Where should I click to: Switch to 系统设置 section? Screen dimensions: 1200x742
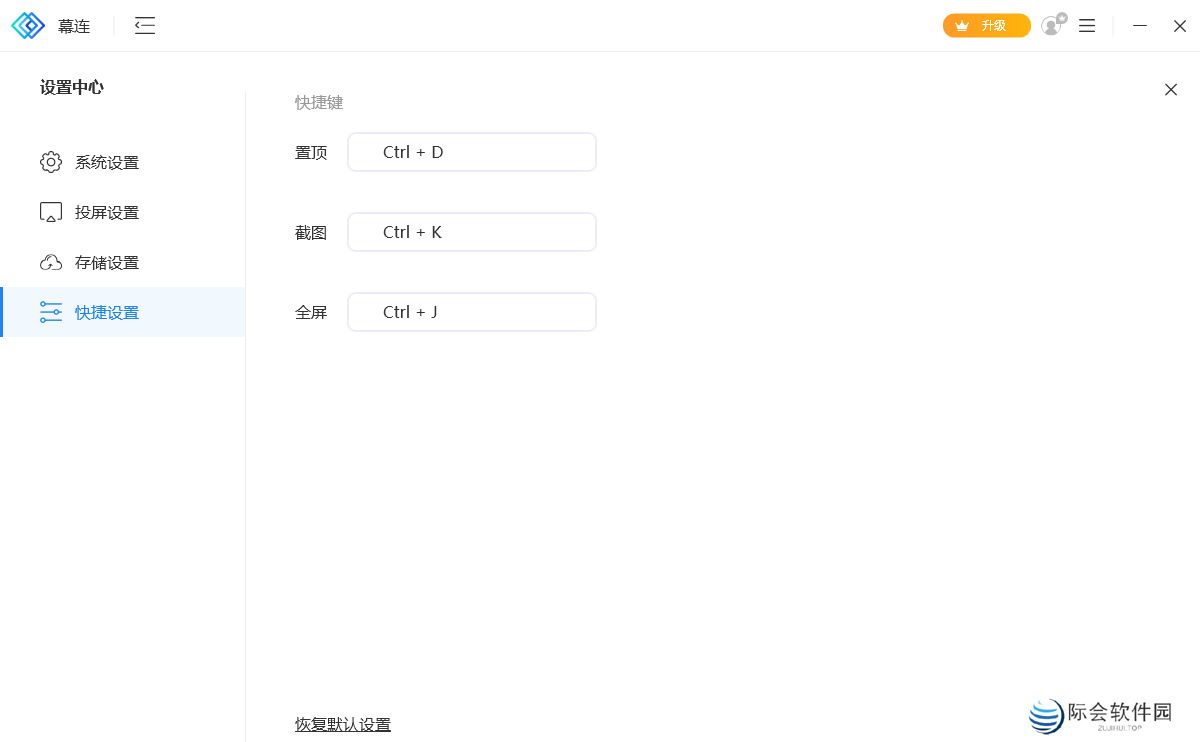coord(105,162)
